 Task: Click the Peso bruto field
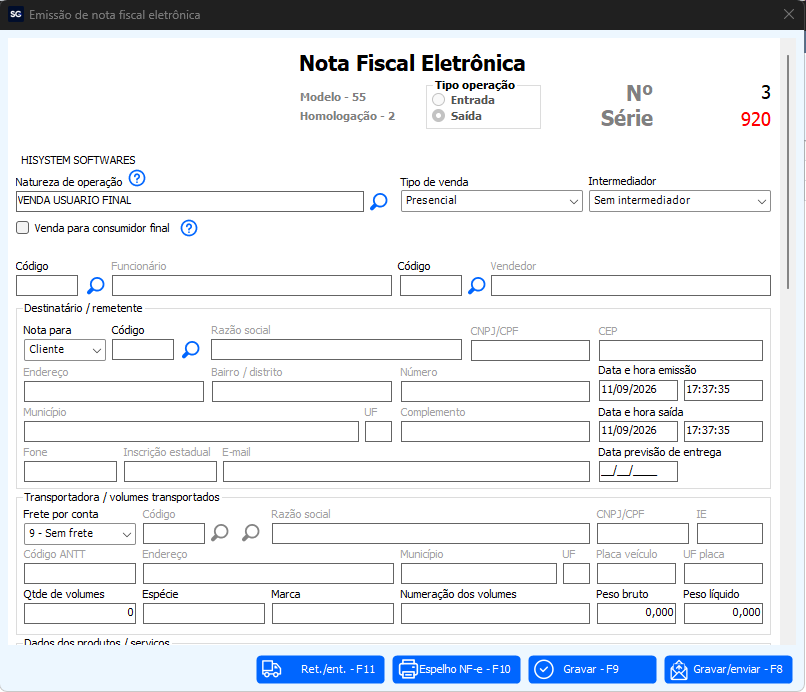(636, 613)
